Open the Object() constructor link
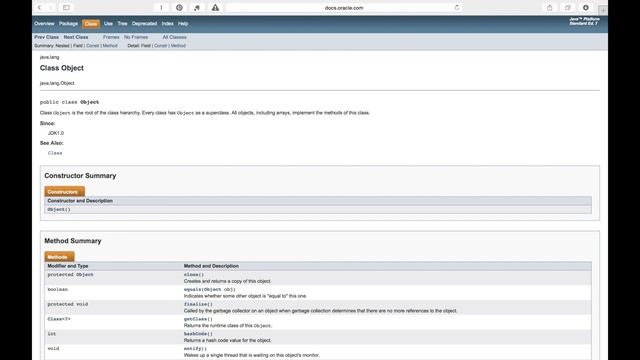The image size is (640, 360). coord(59,209)
